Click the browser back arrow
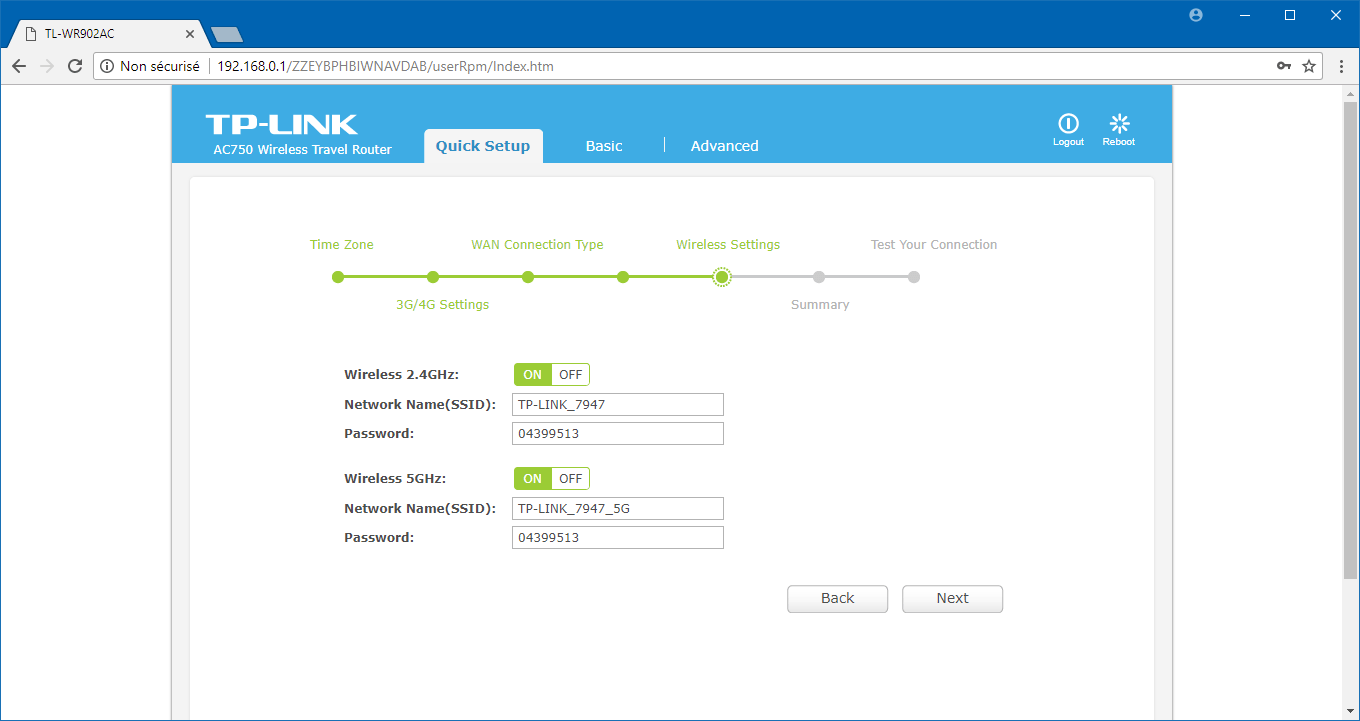This screenshot has width=1360, height=721. pyautogui.click(x=19, y=66)
